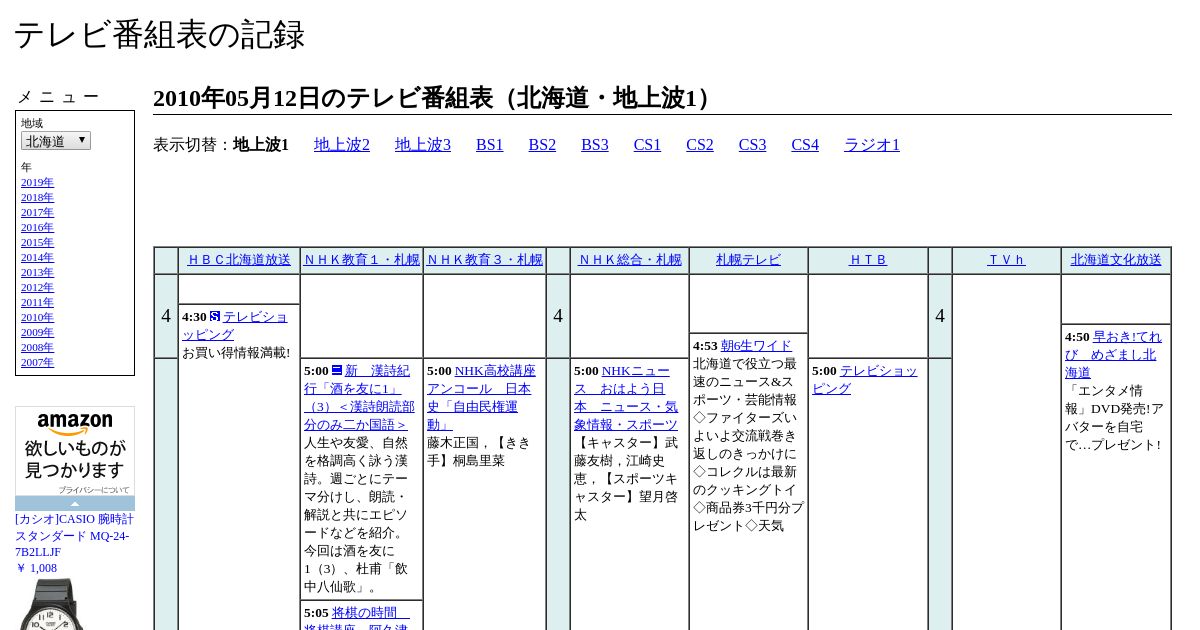Open the 2011年 year link
The height and width of the screenshot is (630, 1200).
point(37,302)
